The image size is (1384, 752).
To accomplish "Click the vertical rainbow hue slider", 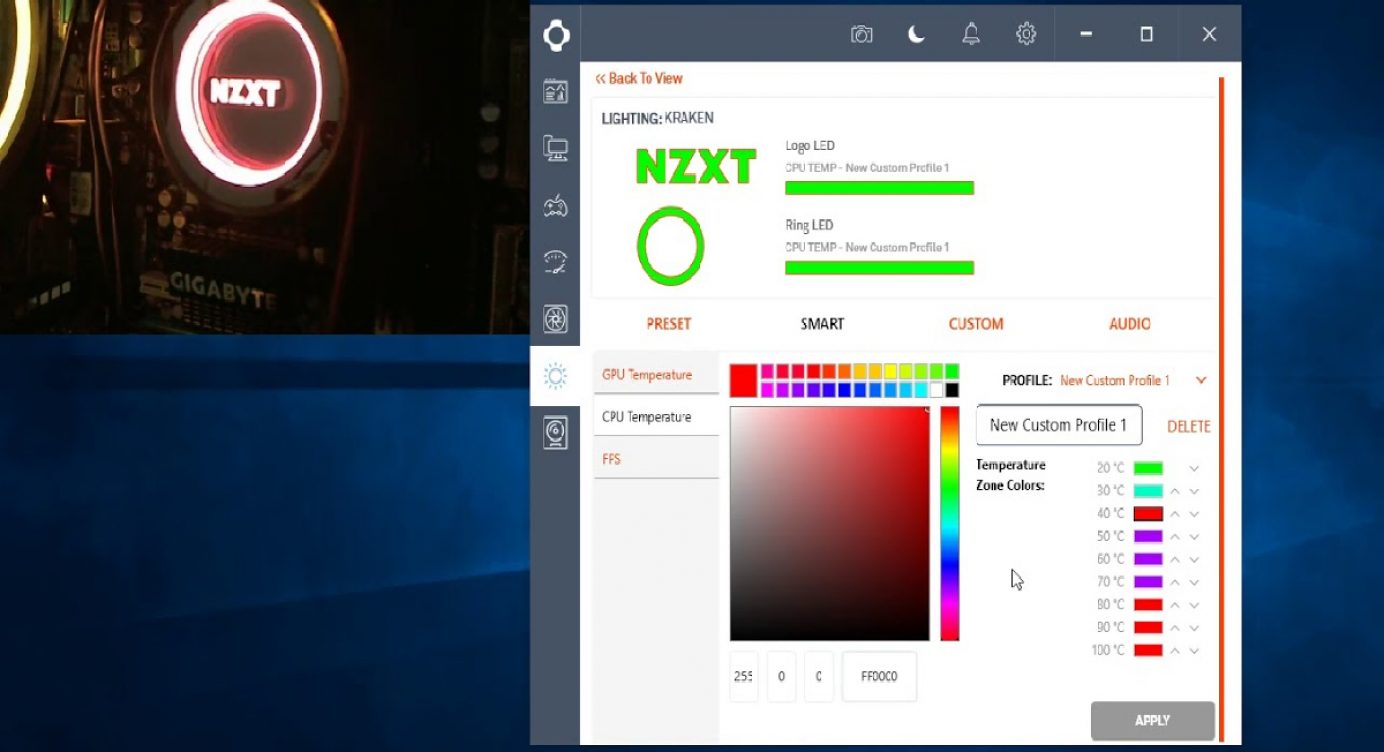I will 949,523.
